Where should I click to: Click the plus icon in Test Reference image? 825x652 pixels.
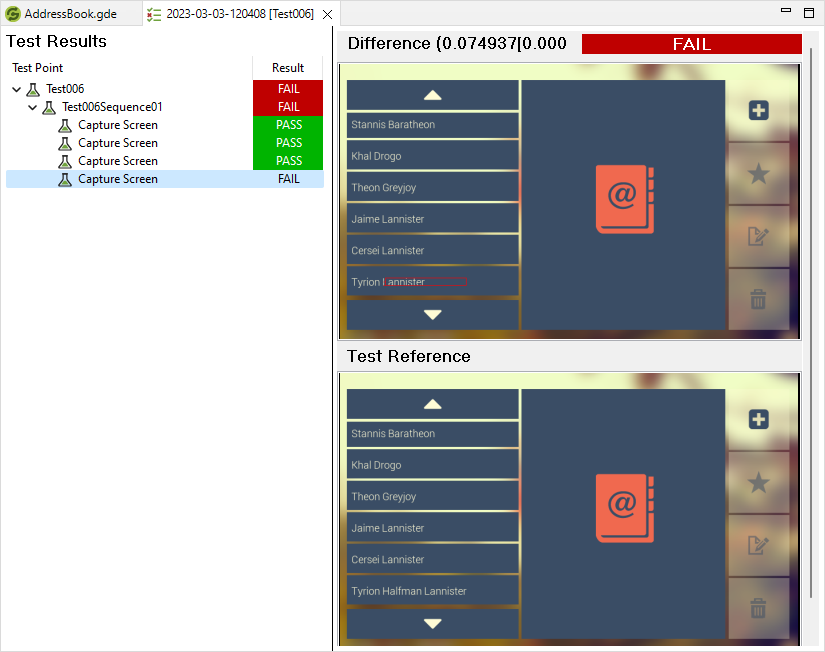tap(758, 419)
